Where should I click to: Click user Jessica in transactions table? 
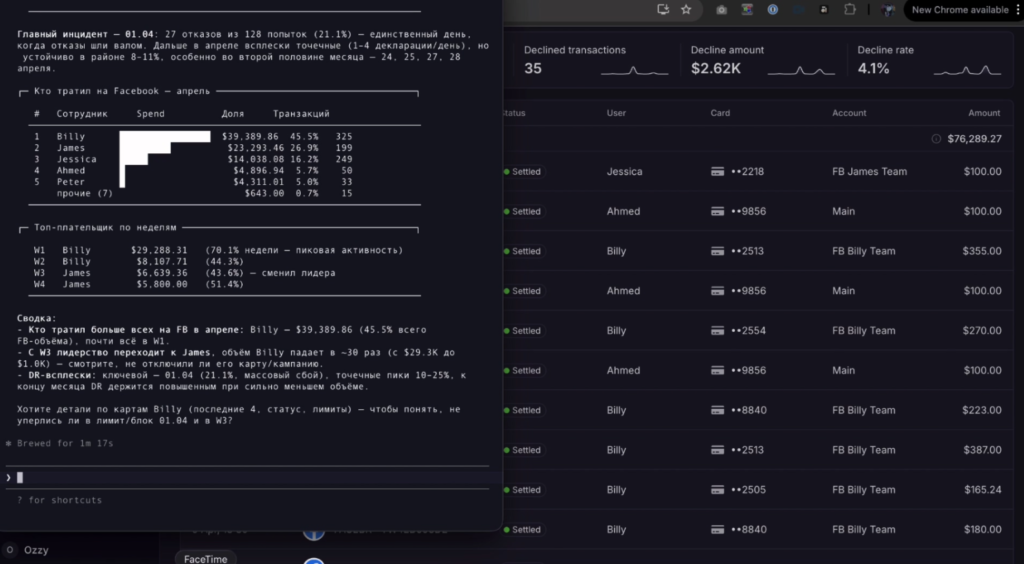(x=624, y=172)
